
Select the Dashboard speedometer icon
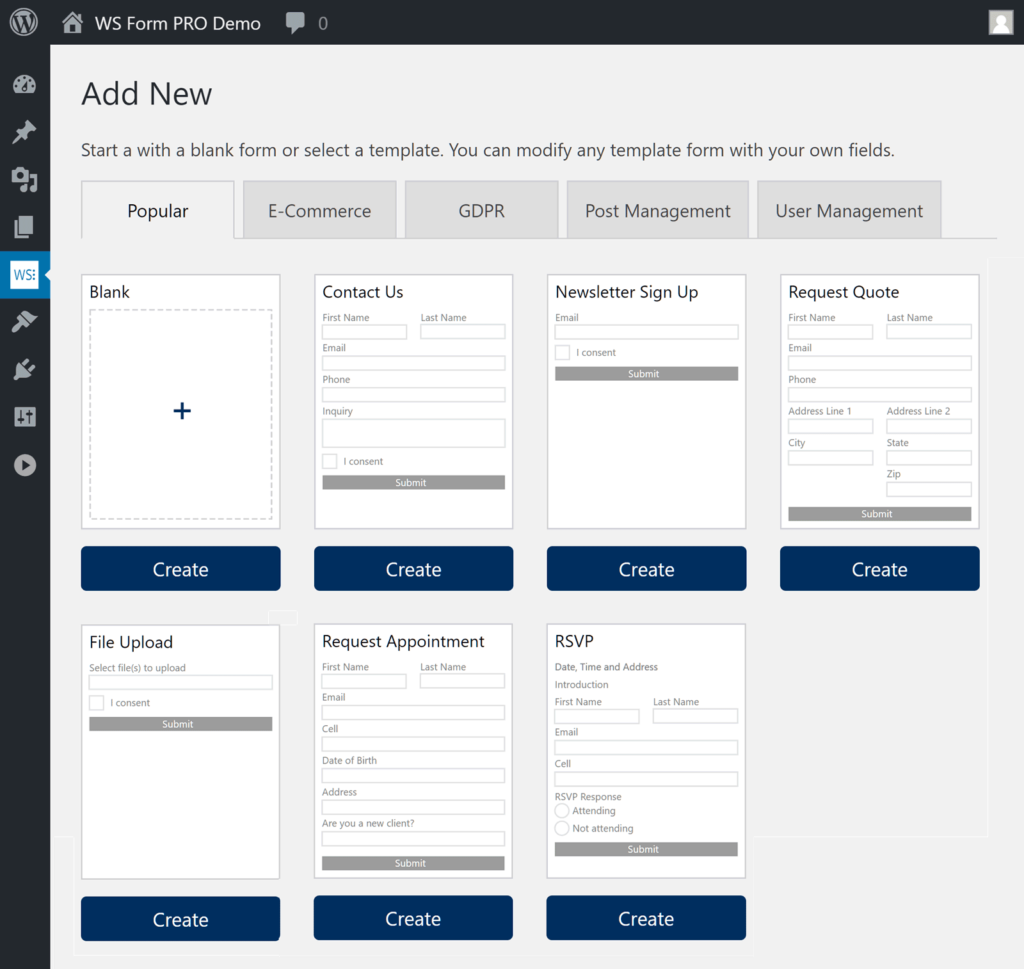[24, 84]
